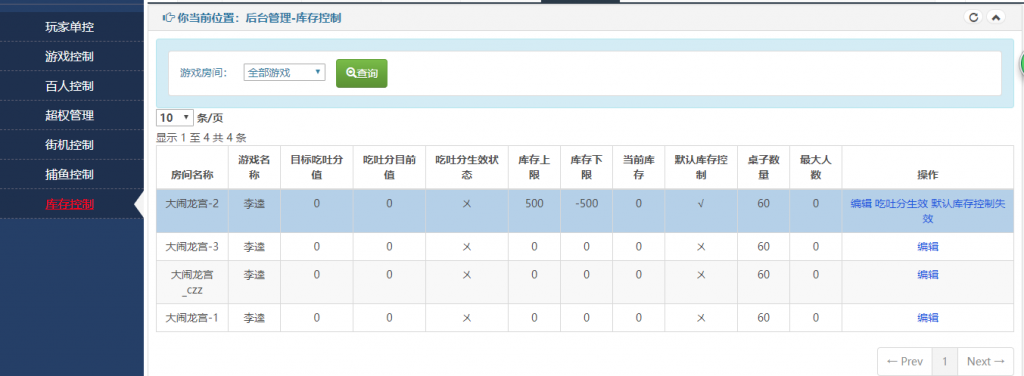Open the 游戏房间 全部游戏 dropdown
Viewport: 1024px width, 376px height.
(x=284, y=72)
